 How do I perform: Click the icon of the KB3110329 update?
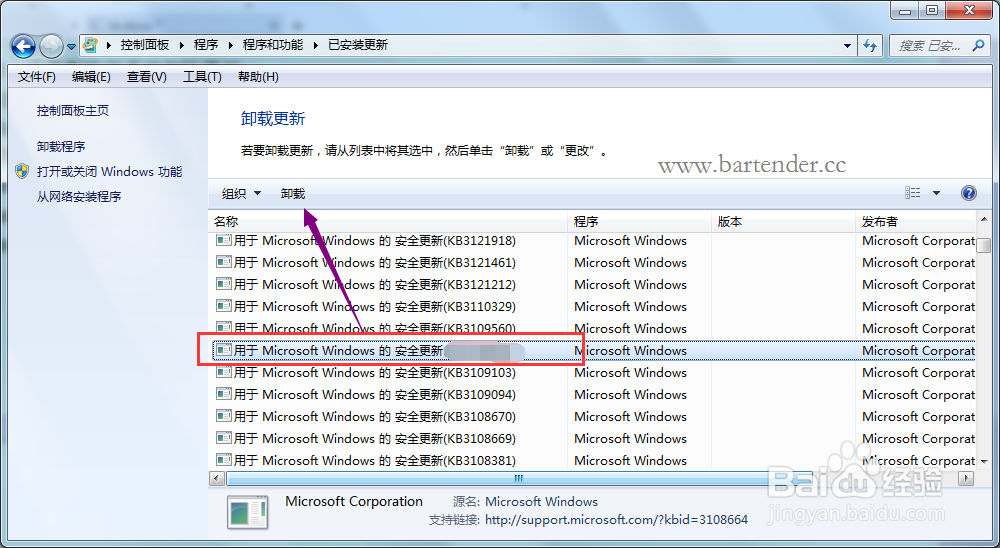[223, 306]
